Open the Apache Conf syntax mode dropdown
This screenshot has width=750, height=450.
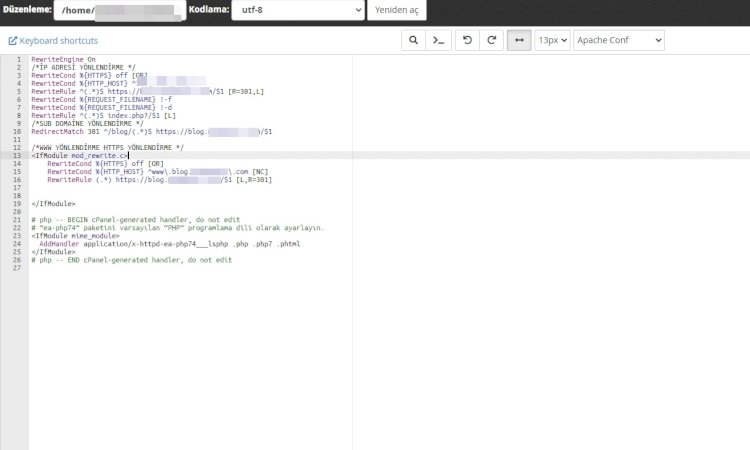tap(619, 40)
